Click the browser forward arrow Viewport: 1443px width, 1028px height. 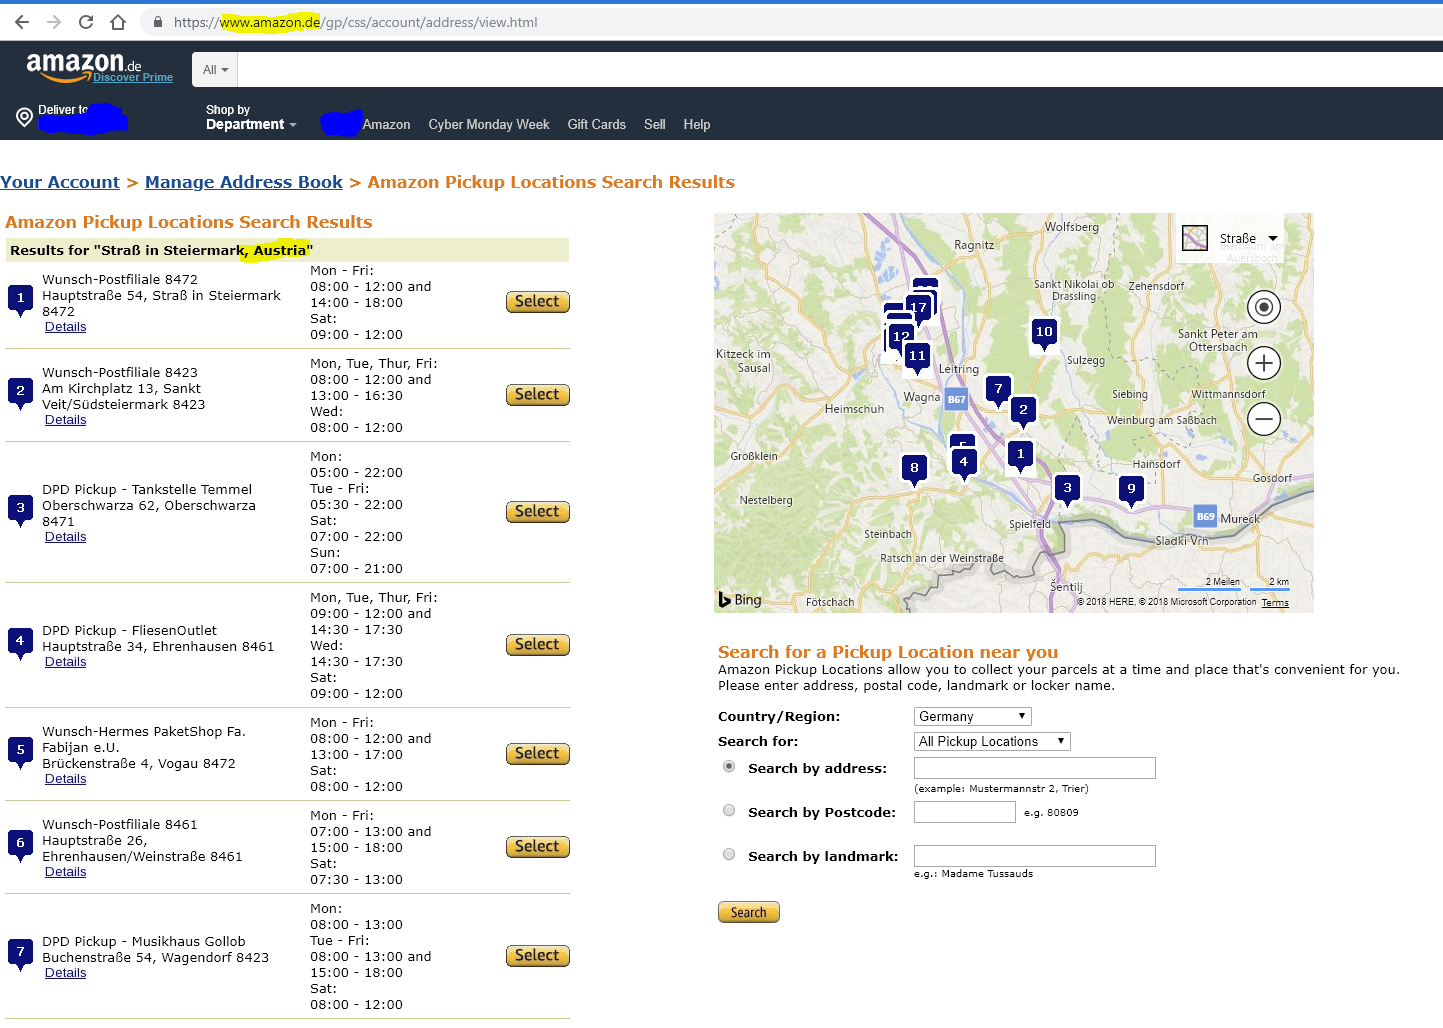[54, 22]
